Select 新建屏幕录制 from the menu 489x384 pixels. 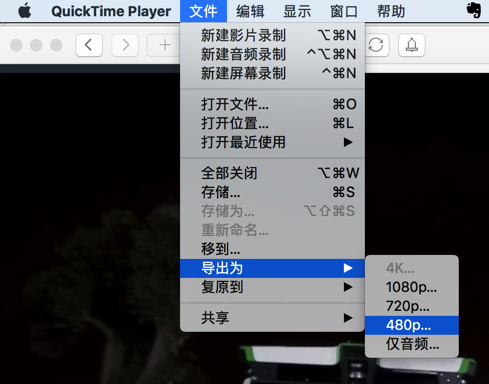click(272, 73)
